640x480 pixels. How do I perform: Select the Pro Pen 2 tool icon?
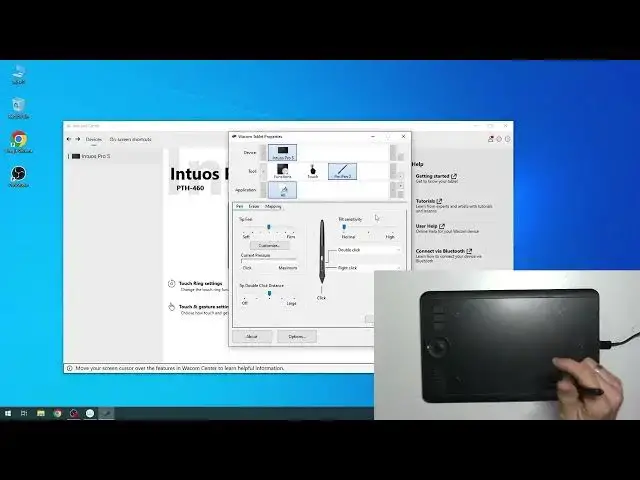(x=342, y=171)
